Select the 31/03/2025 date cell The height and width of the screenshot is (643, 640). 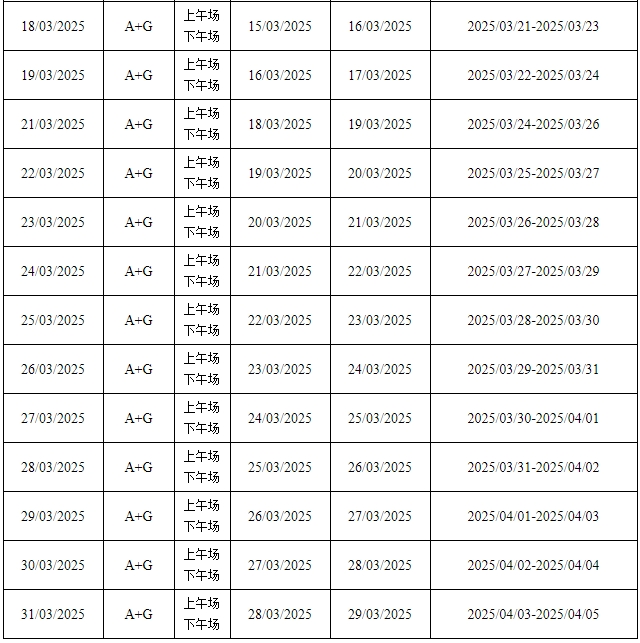pos(53,614)
